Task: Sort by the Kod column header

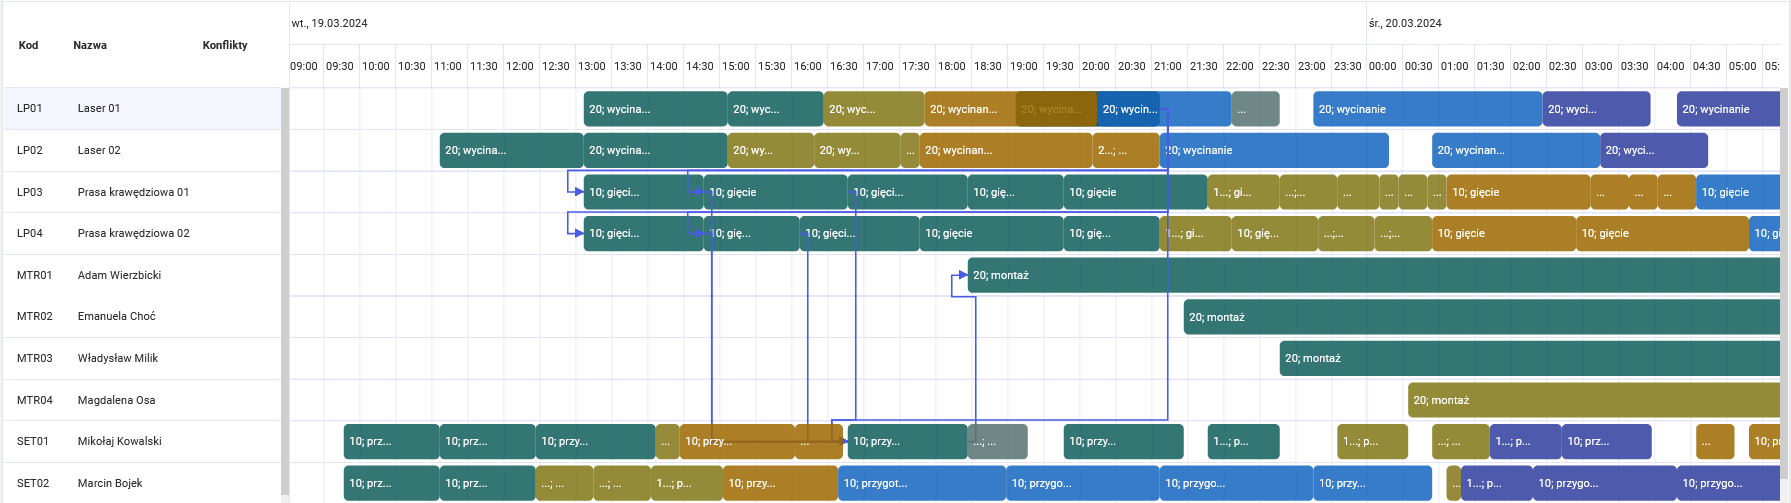Action: click(x=28, y=45)
